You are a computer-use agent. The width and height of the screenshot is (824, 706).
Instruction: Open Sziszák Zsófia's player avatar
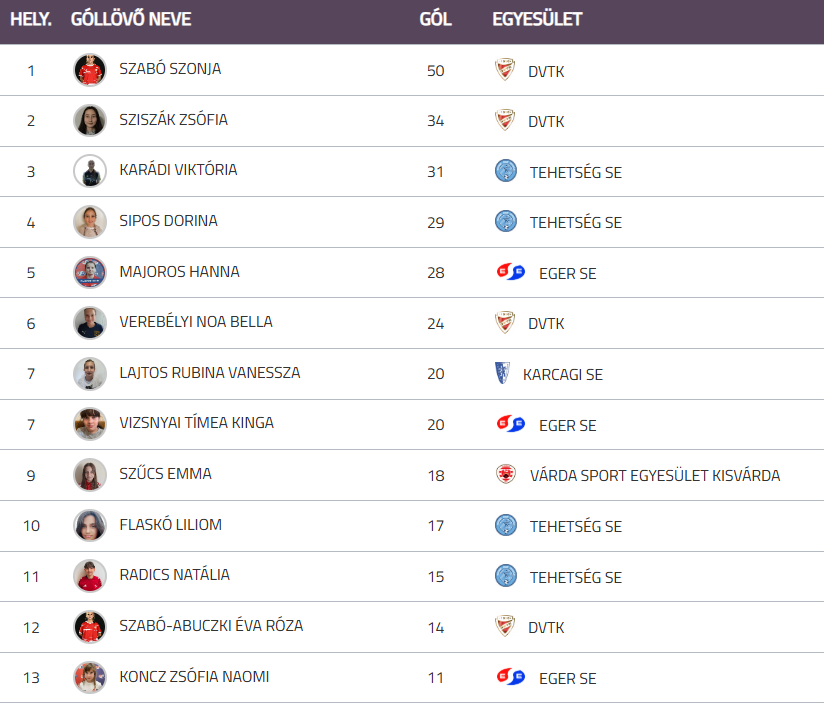[x=90, y=120]
